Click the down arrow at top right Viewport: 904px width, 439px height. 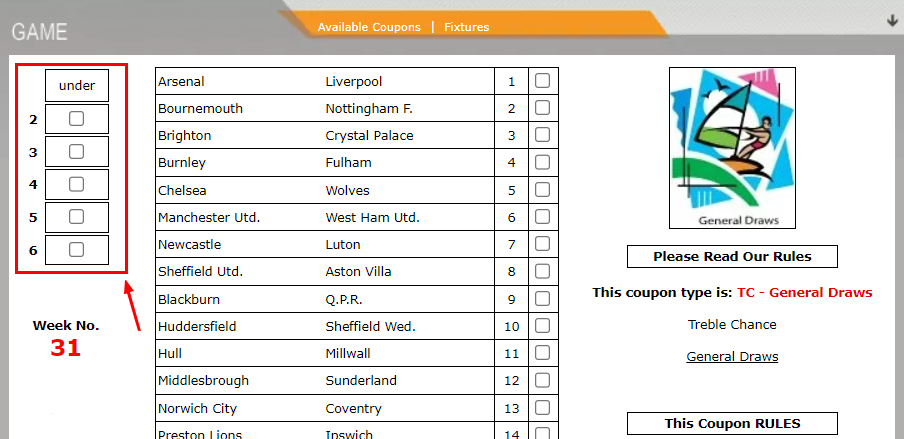891,20
